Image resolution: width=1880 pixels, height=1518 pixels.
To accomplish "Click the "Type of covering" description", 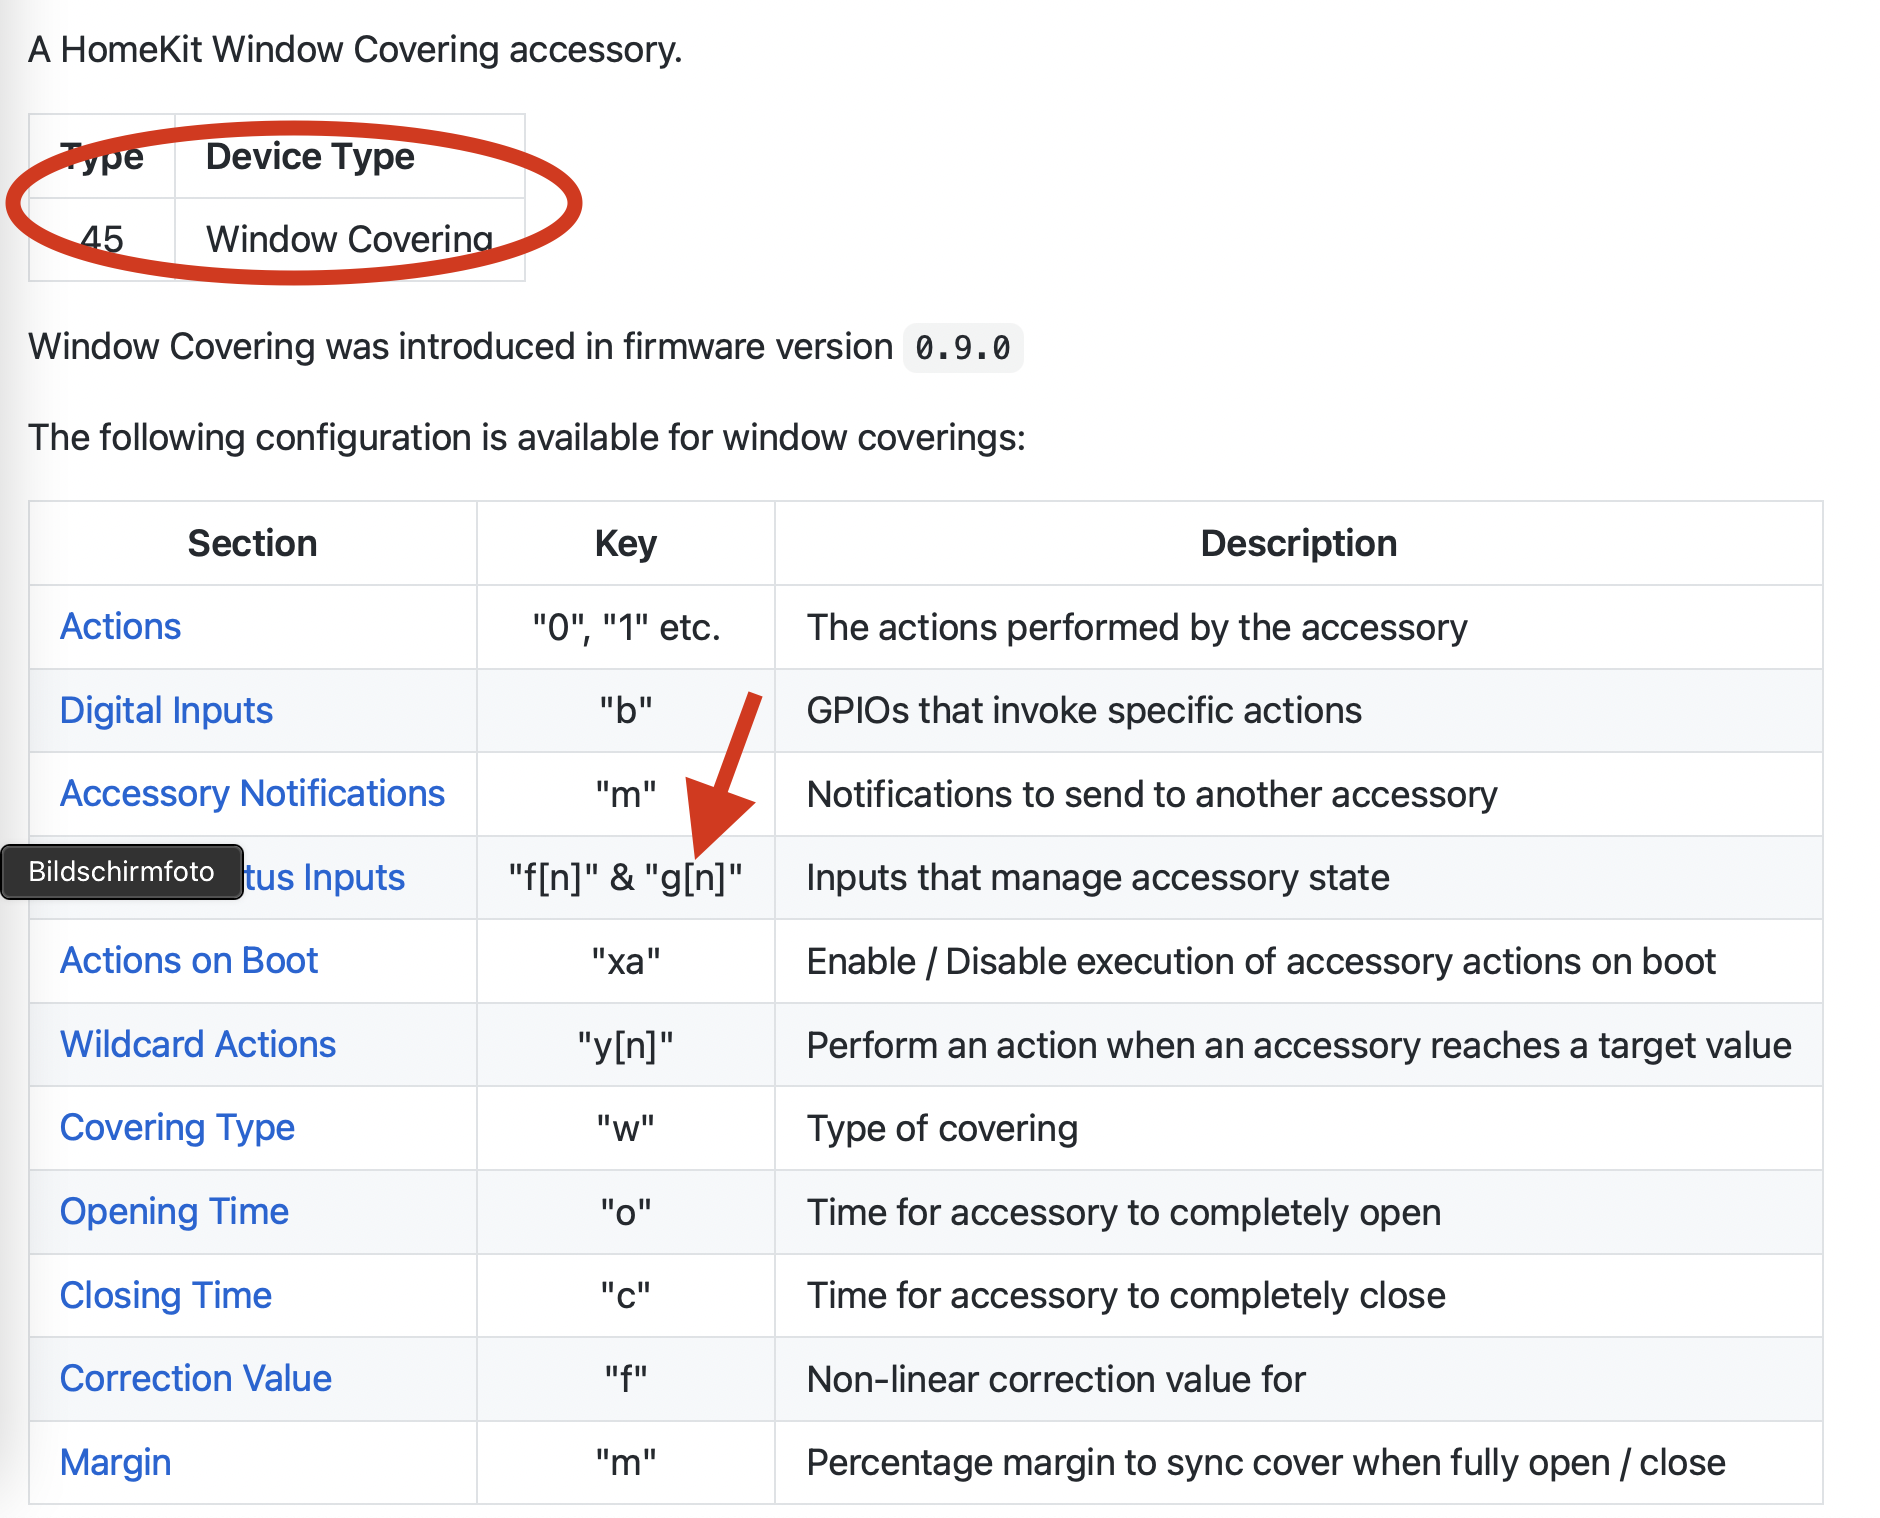I will coord(942,1129).
